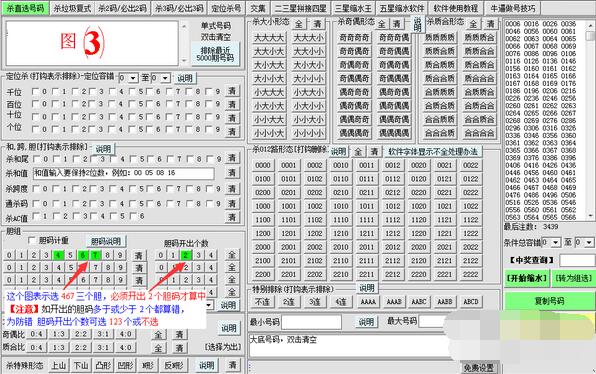Click the 大底号码 text area

349,345
